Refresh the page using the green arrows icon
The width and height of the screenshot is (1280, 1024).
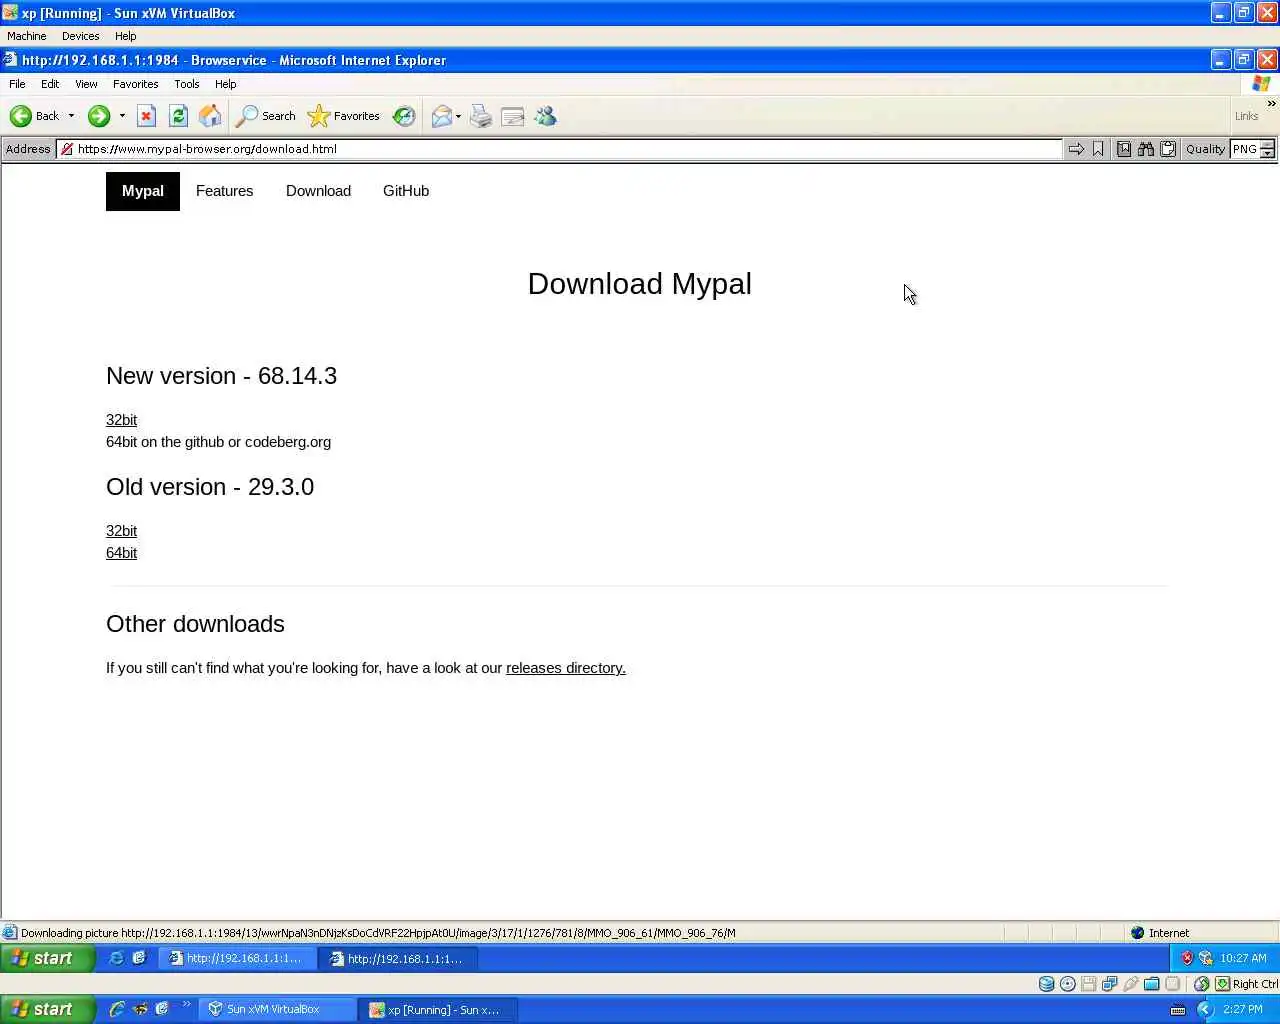(x=178, y=116)
